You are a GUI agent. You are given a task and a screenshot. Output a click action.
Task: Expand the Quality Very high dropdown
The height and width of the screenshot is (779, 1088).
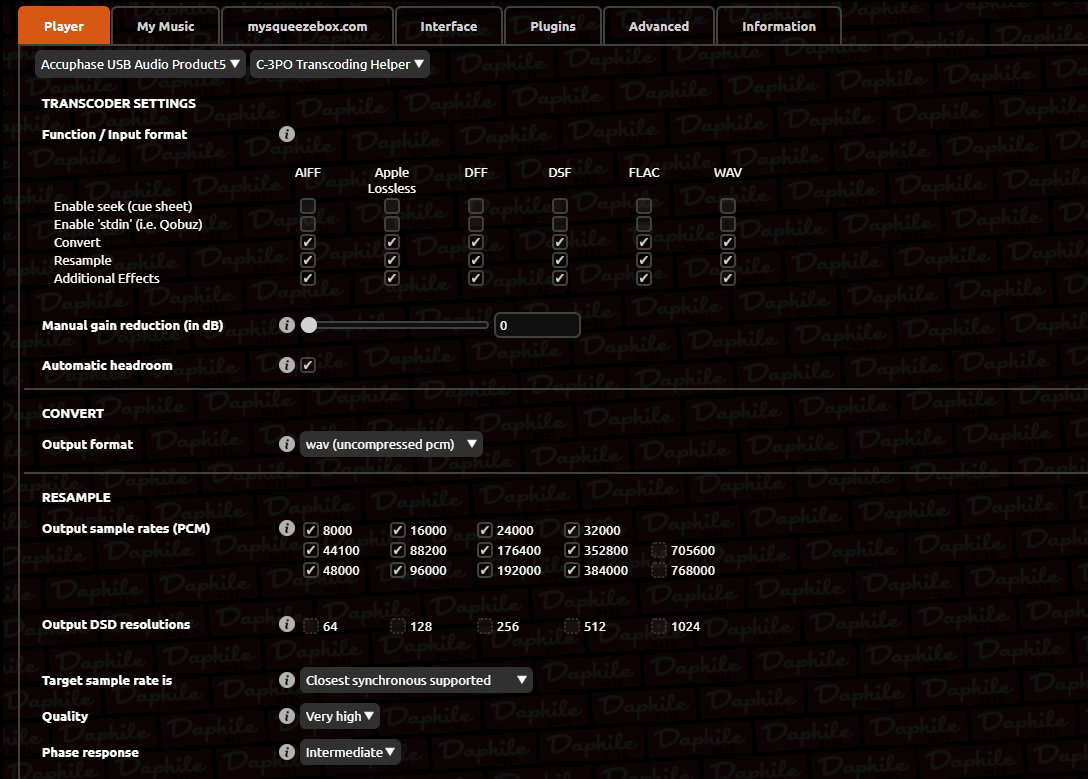click(x=339, y=716)
